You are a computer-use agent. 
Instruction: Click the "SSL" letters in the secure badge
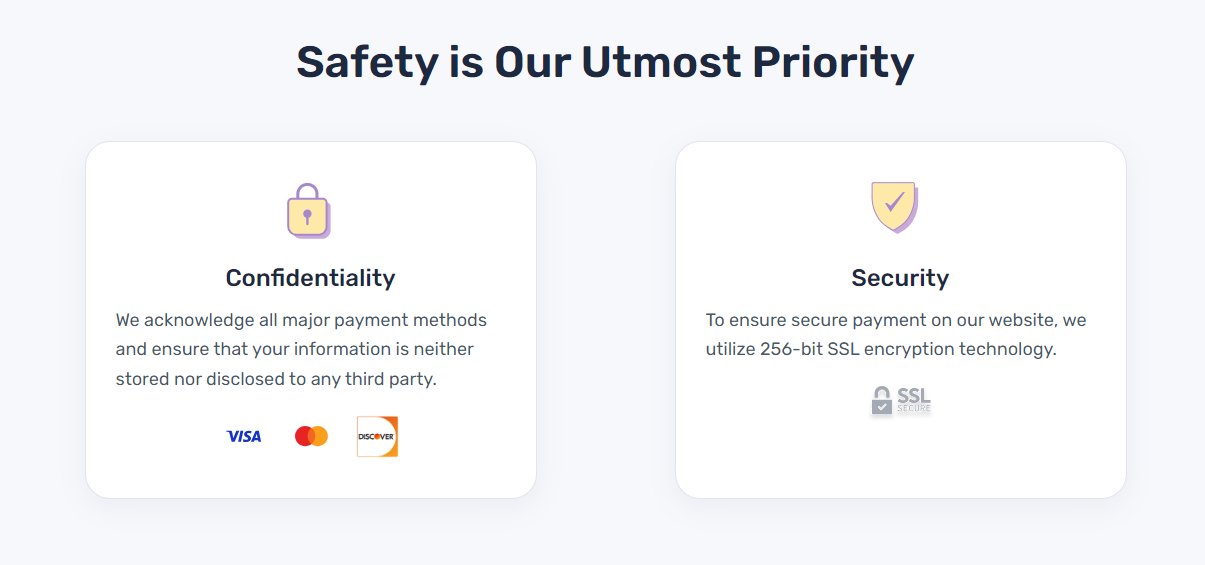point(914,395)
